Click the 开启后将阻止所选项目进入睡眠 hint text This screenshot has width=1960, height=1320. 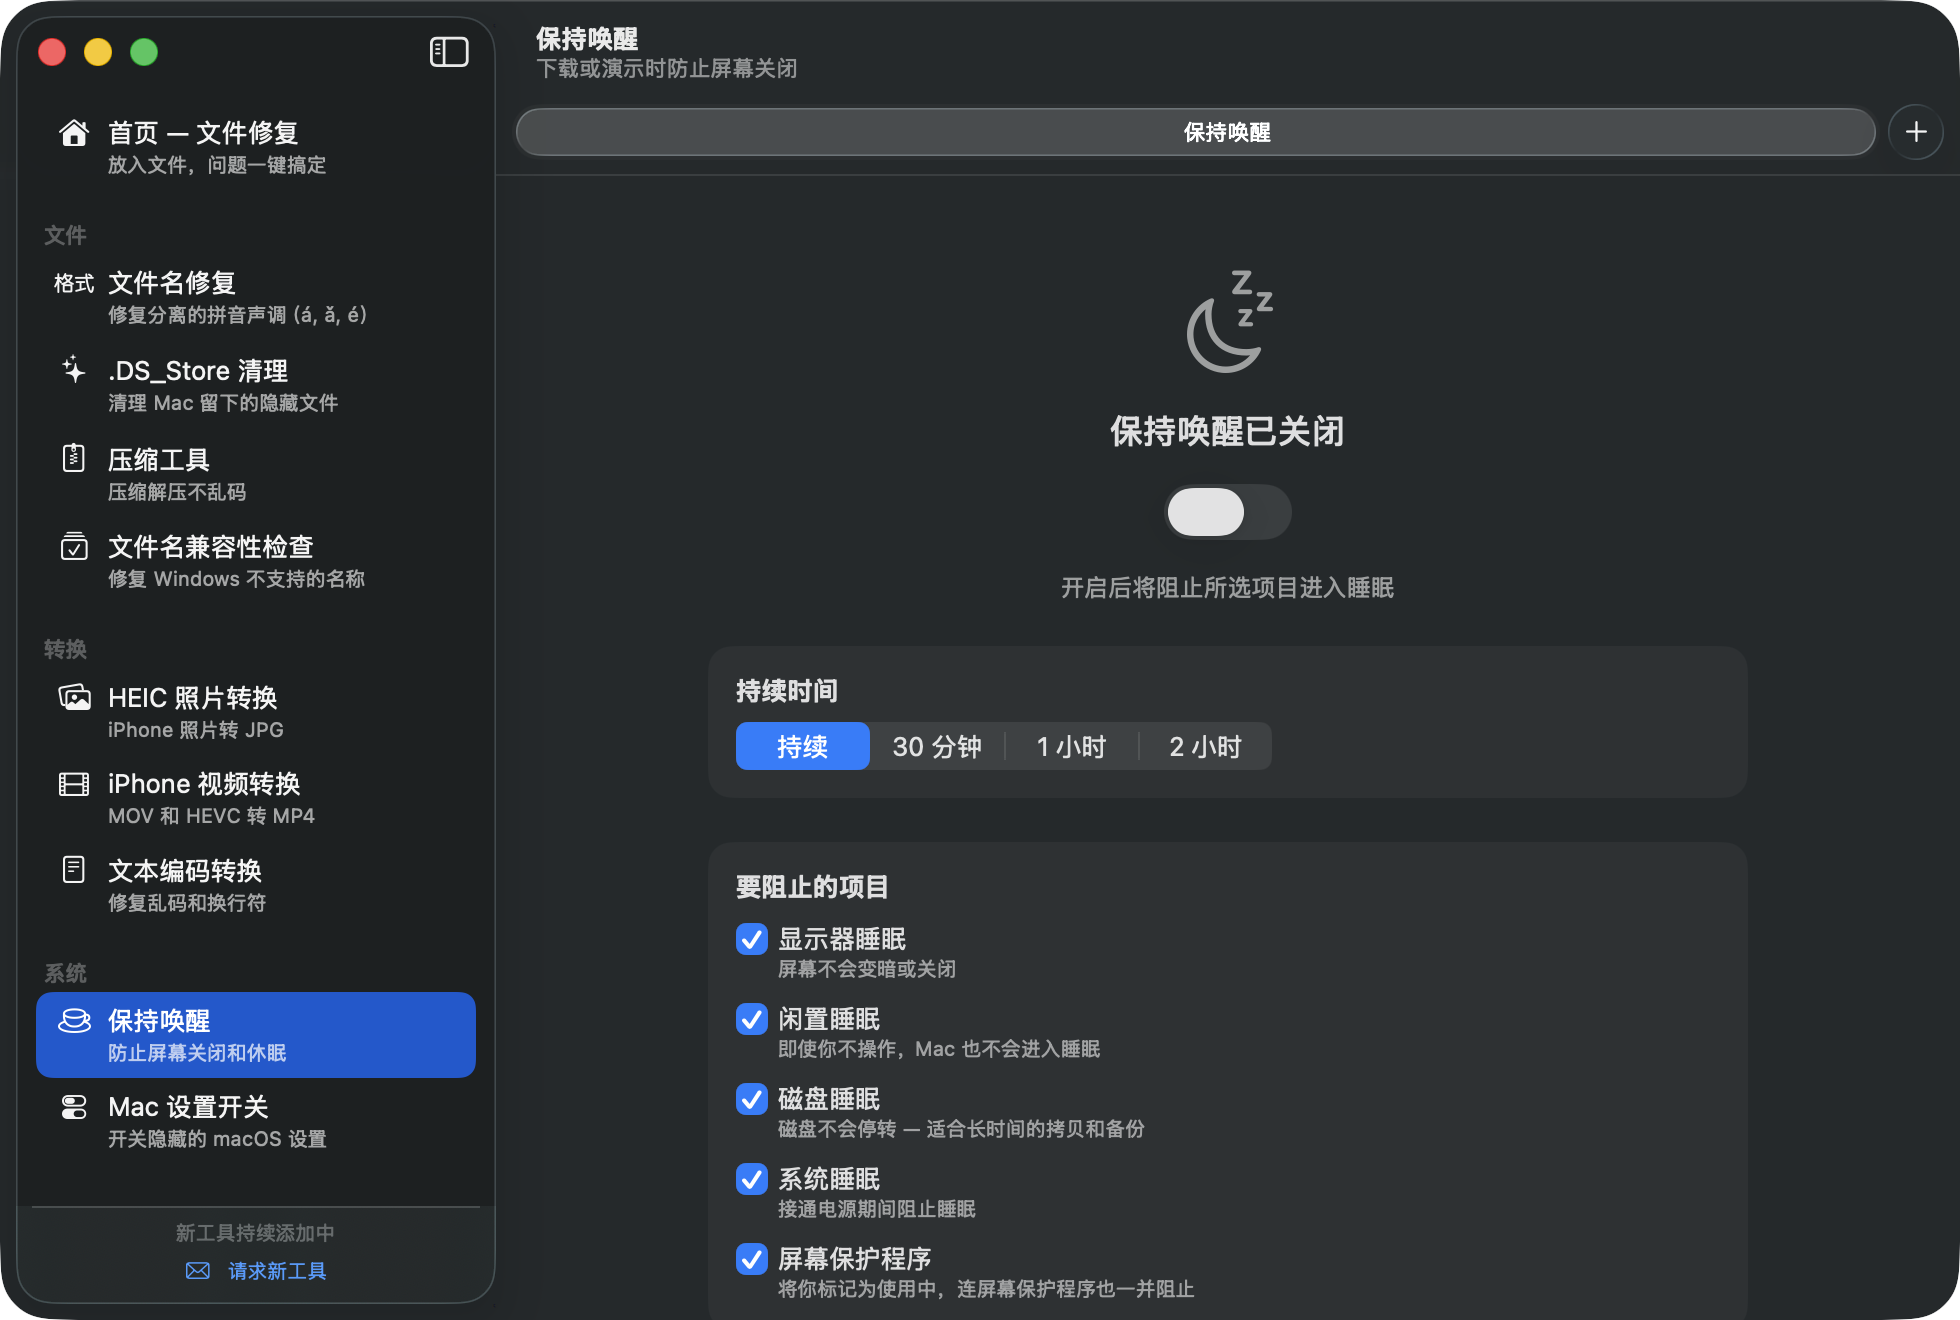(x=1227, y=588)
